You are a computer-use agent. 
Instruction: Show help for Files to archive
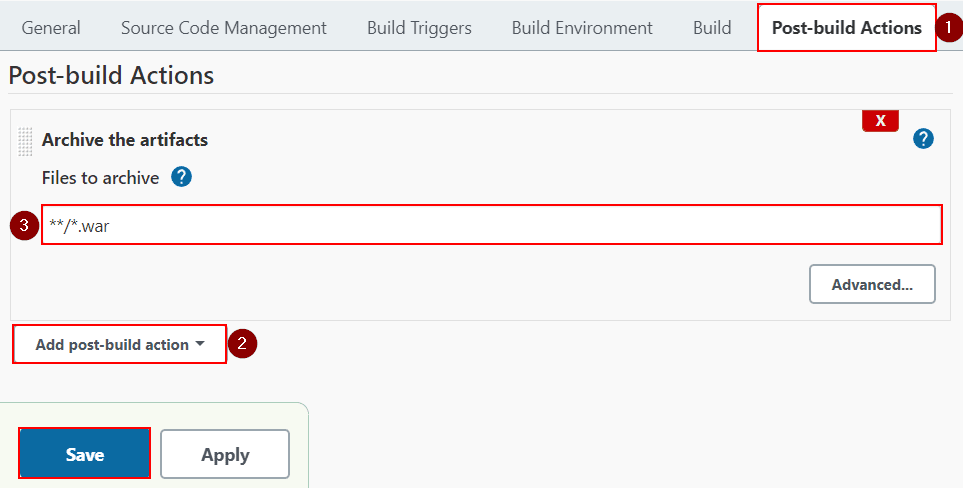[181, 177]
